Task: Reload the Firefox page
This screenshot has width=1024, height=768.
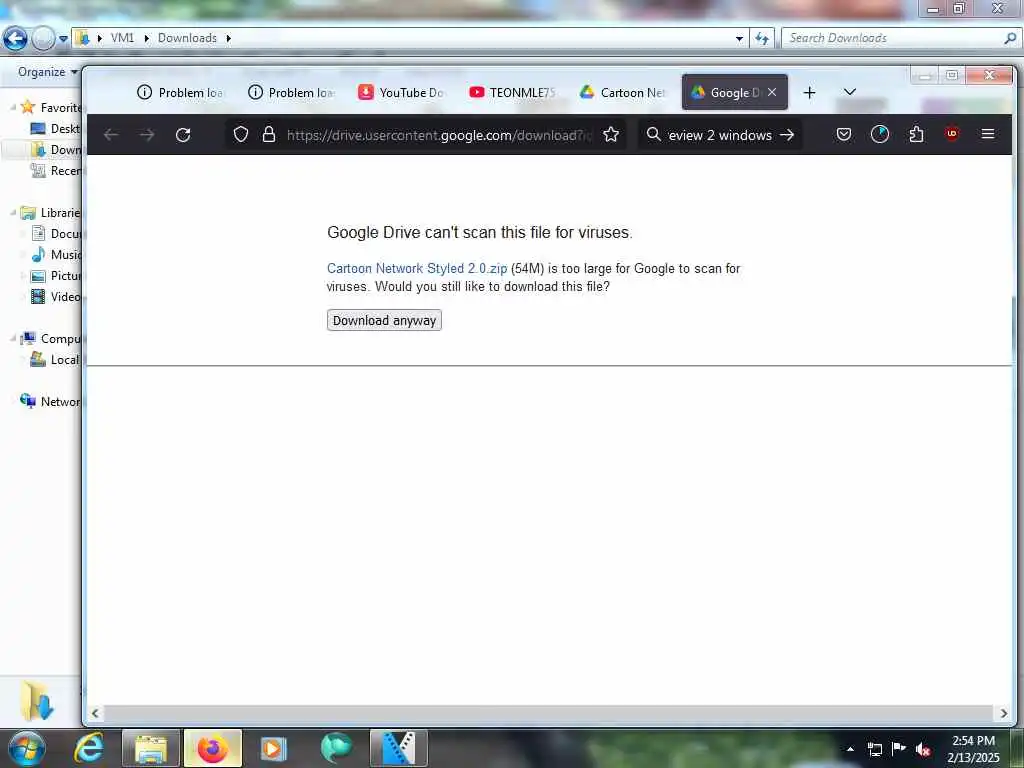Action: [183, 135]
